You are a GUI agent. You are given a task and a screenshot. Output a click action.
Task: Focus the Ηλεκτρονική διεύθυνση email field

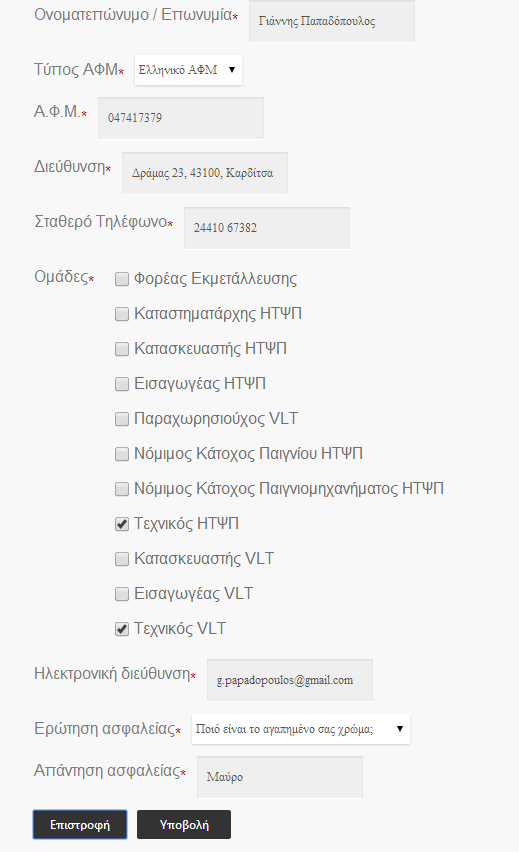(x=290, y=680)
